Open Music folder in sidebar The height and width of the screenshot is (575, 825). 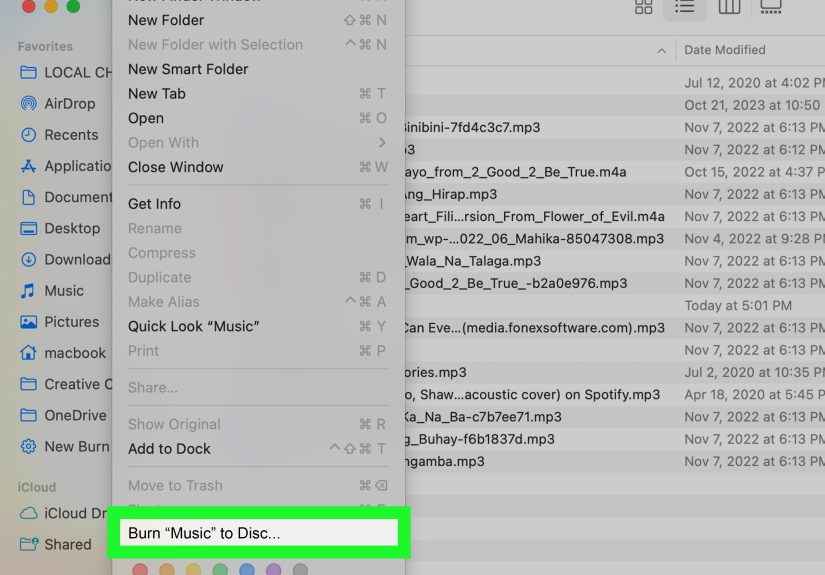[52, 290]
